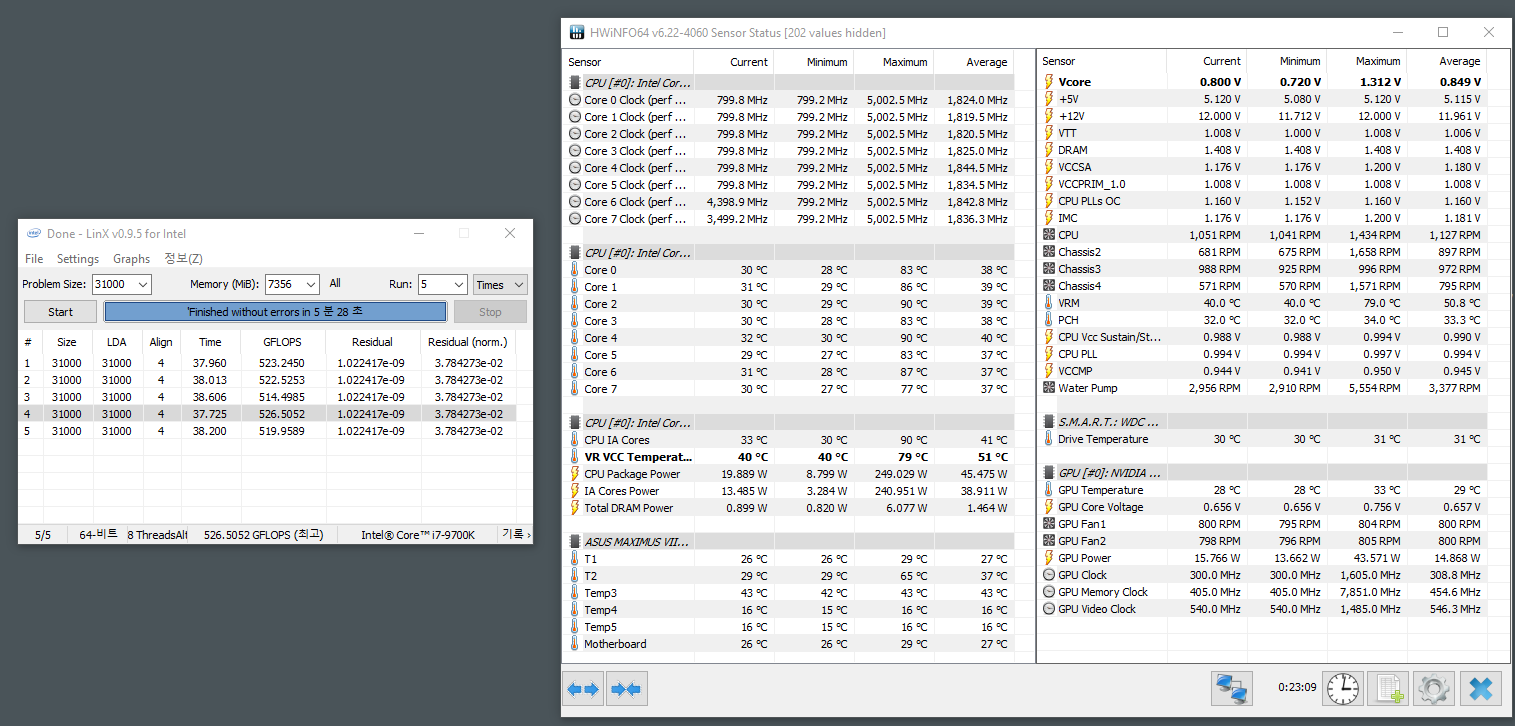Click the 'Finished without errors' progress bar
Image resolution: width=1515 pixels, height=726 pixels.
click(x=275, y=312)
